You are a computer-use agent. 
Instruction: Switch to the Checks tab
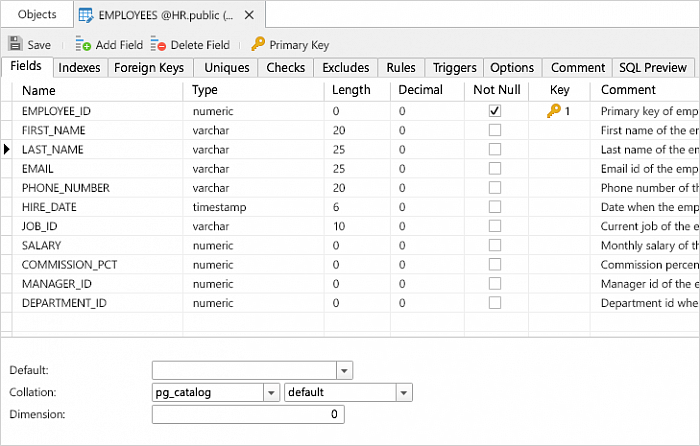pos(286,68)
